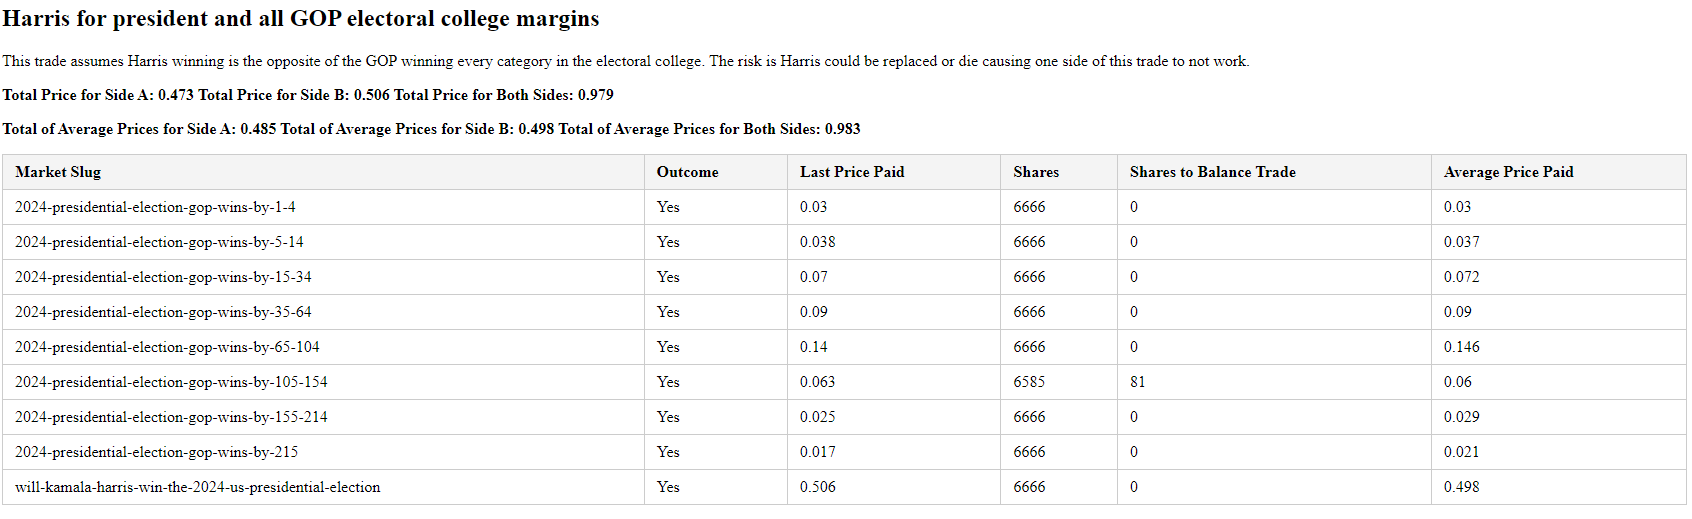Select the 81 shares to balance cell
1692x519 pixels.
pos(1137,382)
